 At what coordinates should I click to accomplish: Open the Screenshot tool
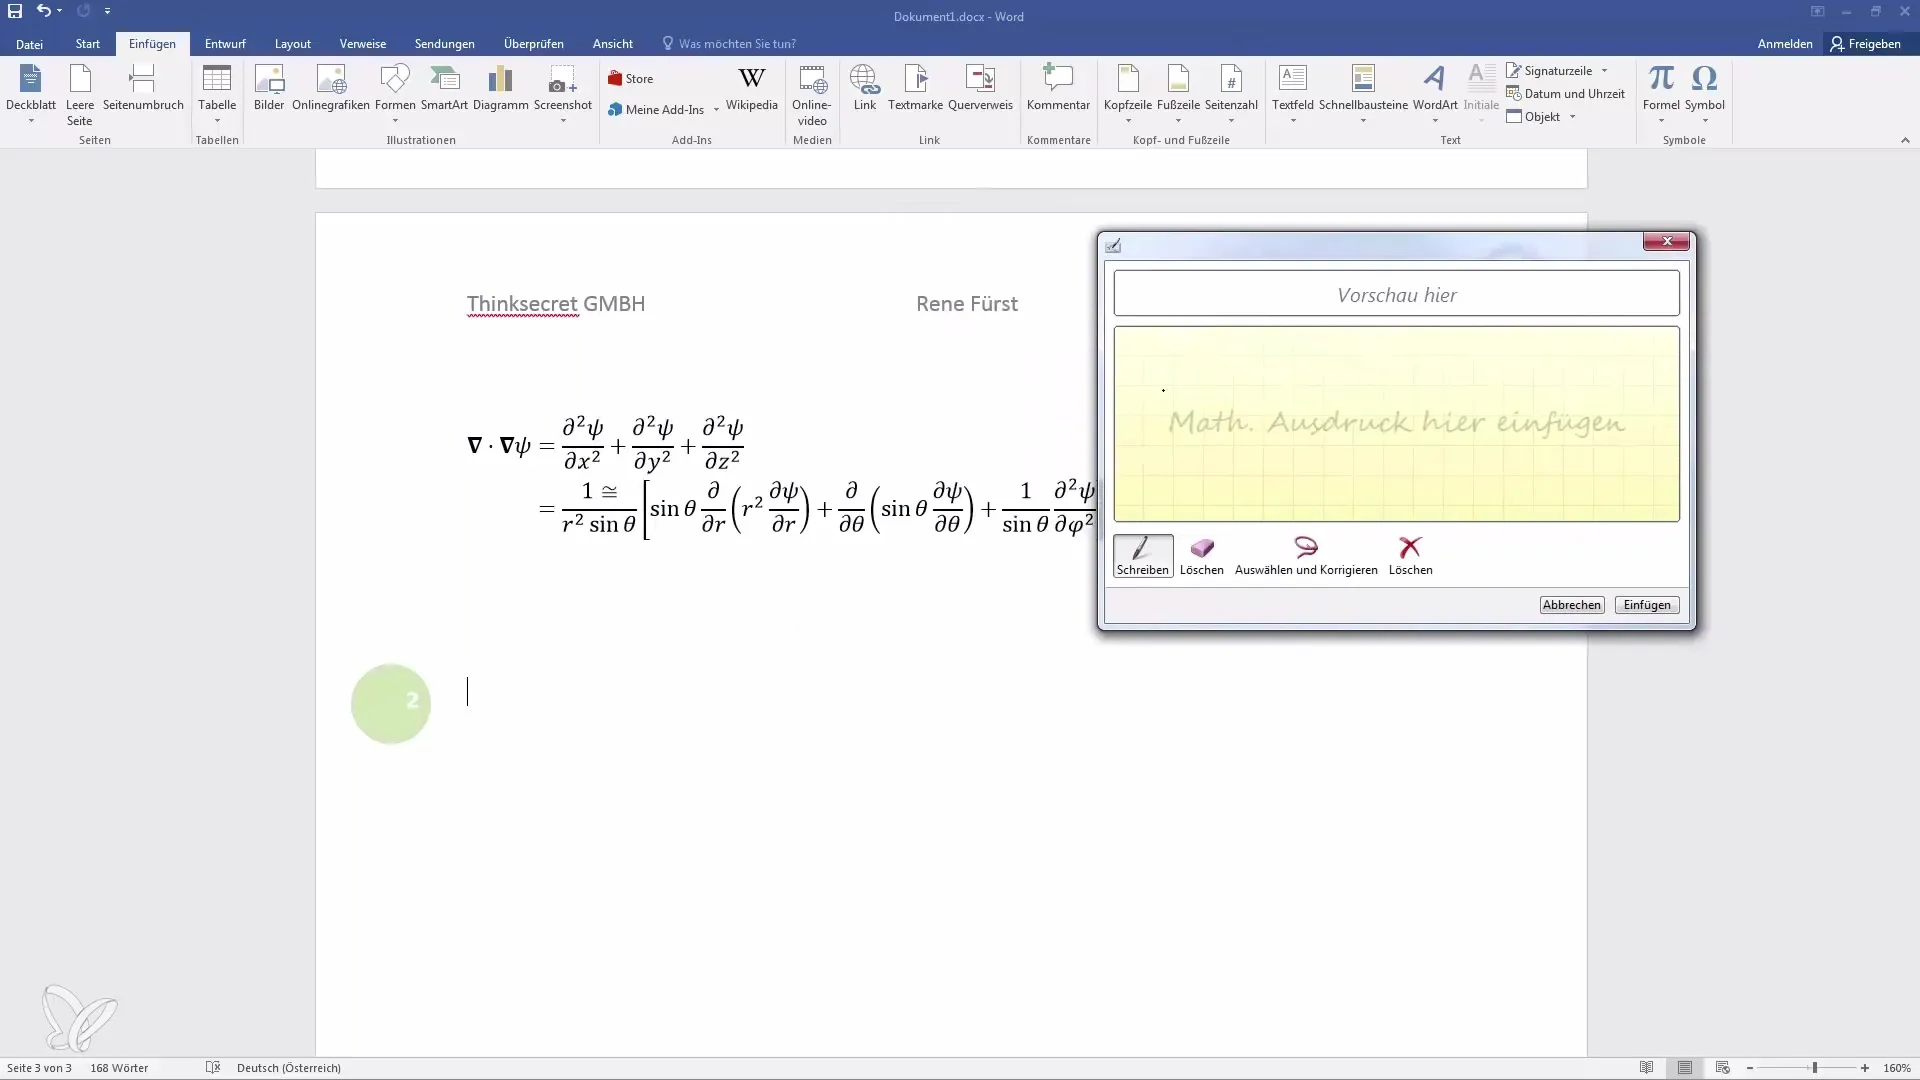point(563,94)
